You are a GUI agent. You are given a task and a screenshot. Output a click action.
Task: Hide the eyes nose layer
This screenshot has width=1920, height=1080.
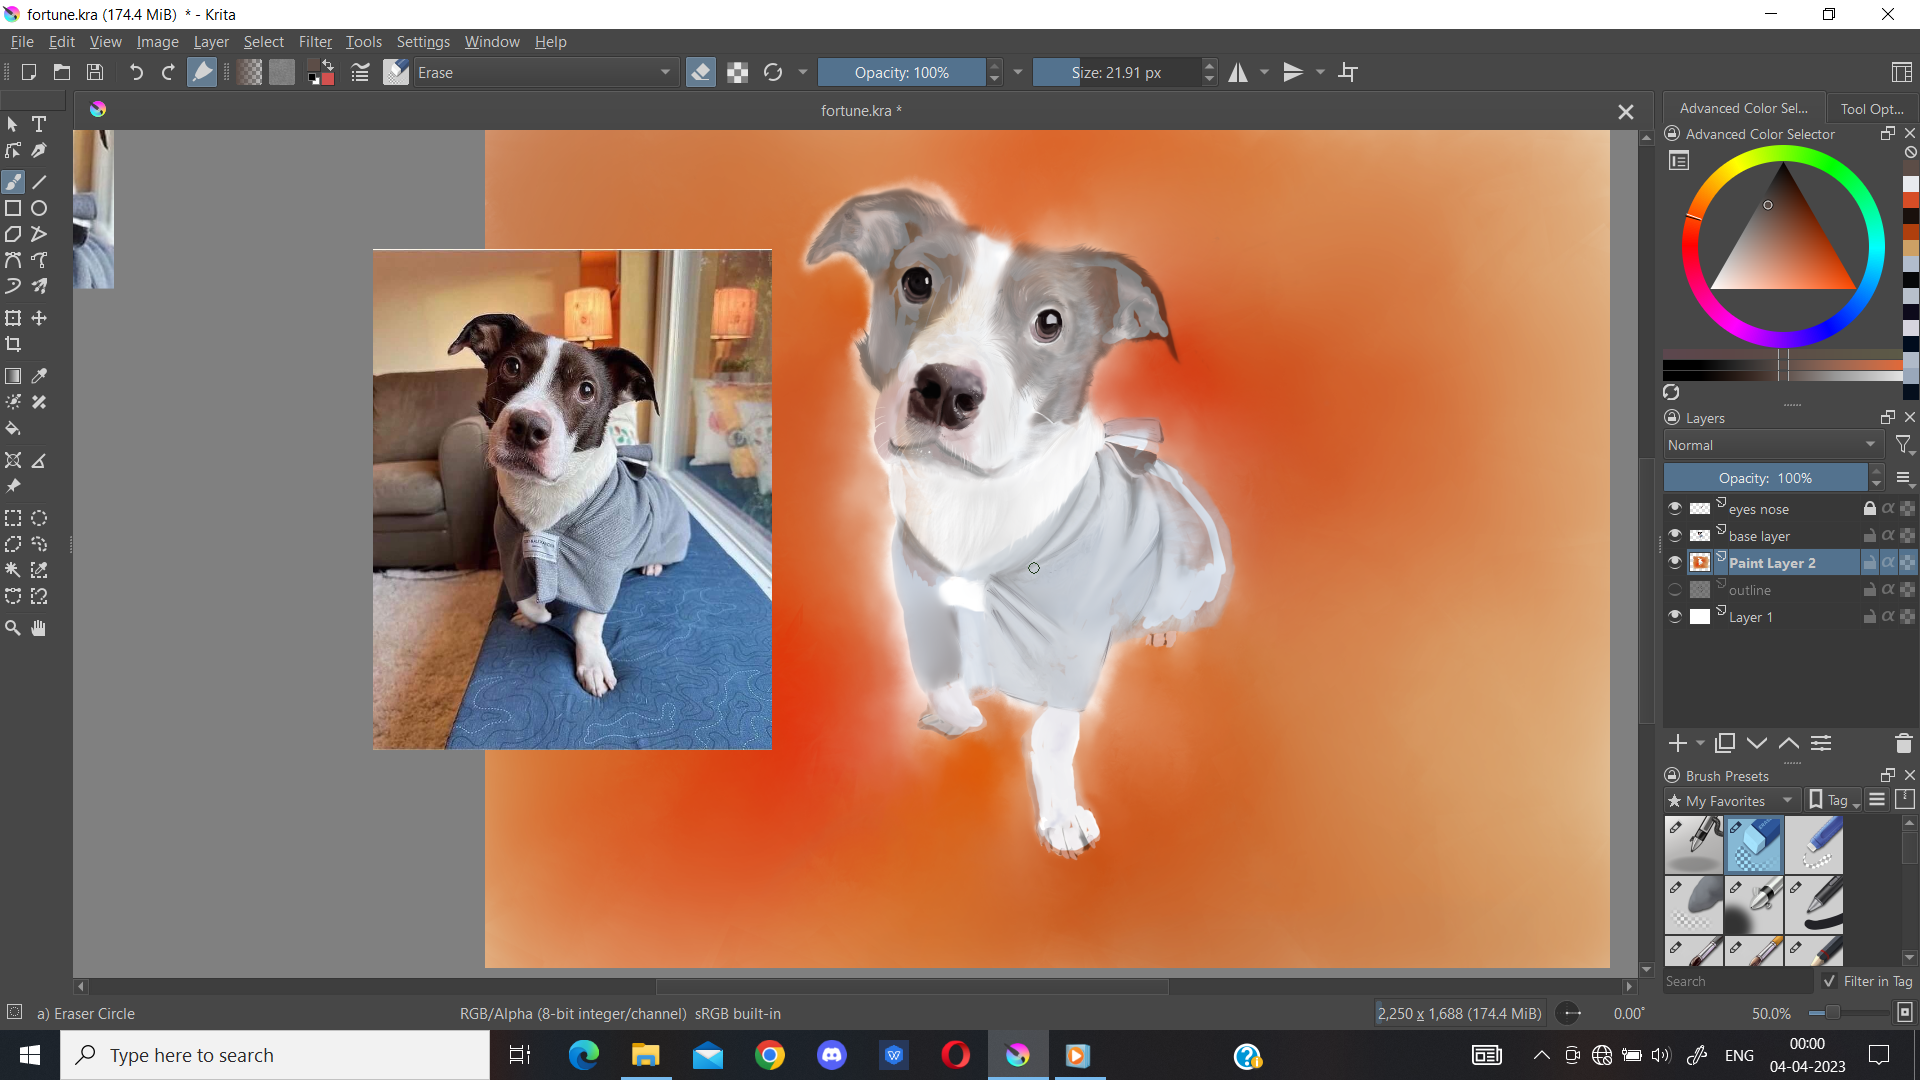[1674, 508]
